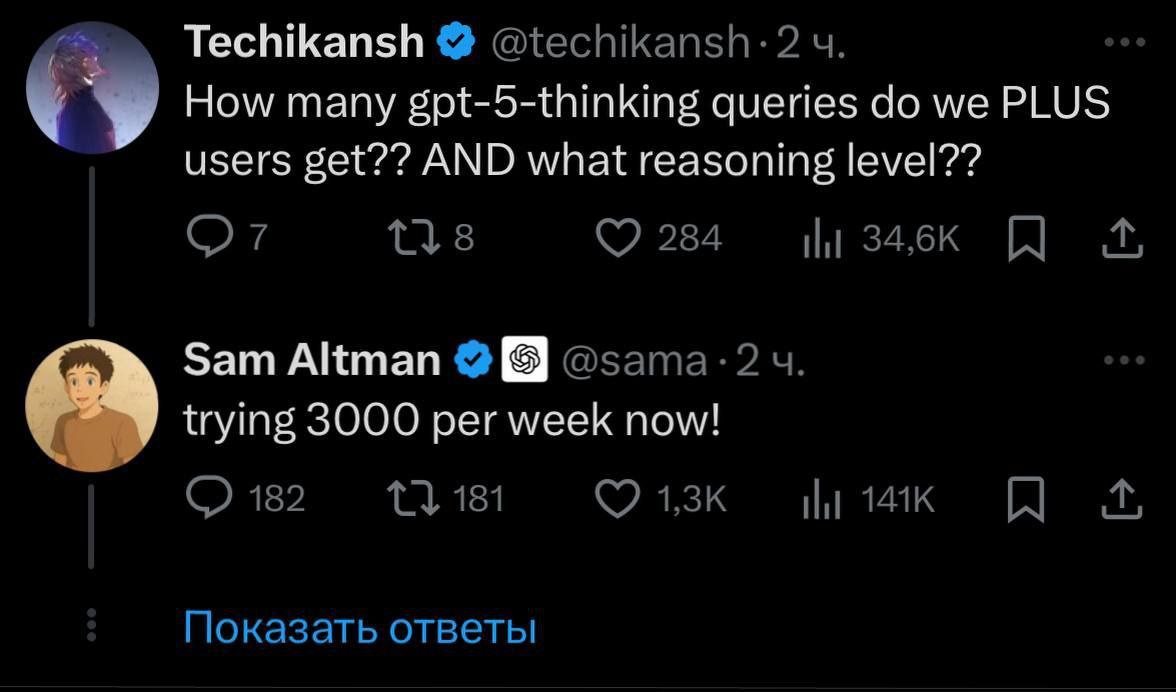
Task: Open Sam Altman's profile avatar
Action: pyautogui.click(x=91, y=405)
